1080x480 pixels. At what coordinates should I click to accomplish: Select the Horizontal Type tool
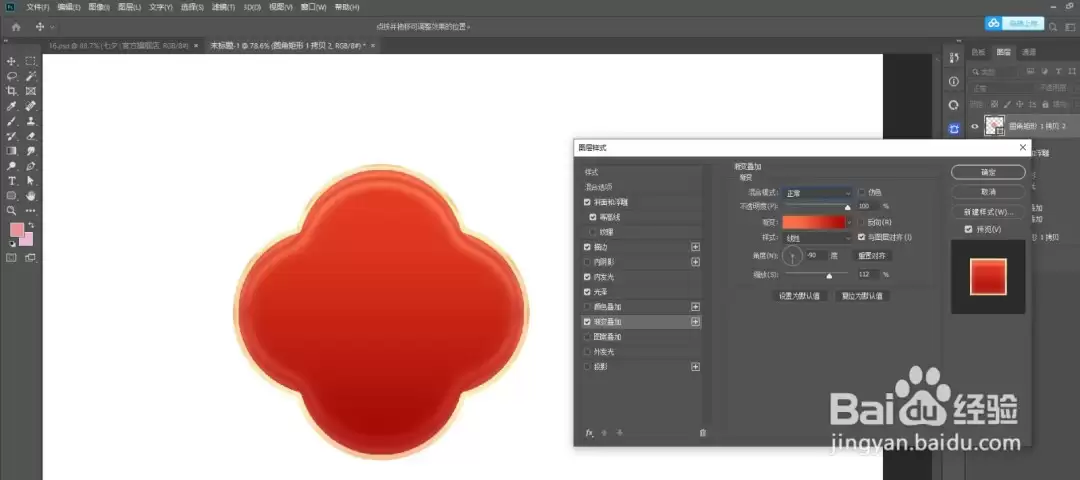pyautogui.click(x=12, y=181)
